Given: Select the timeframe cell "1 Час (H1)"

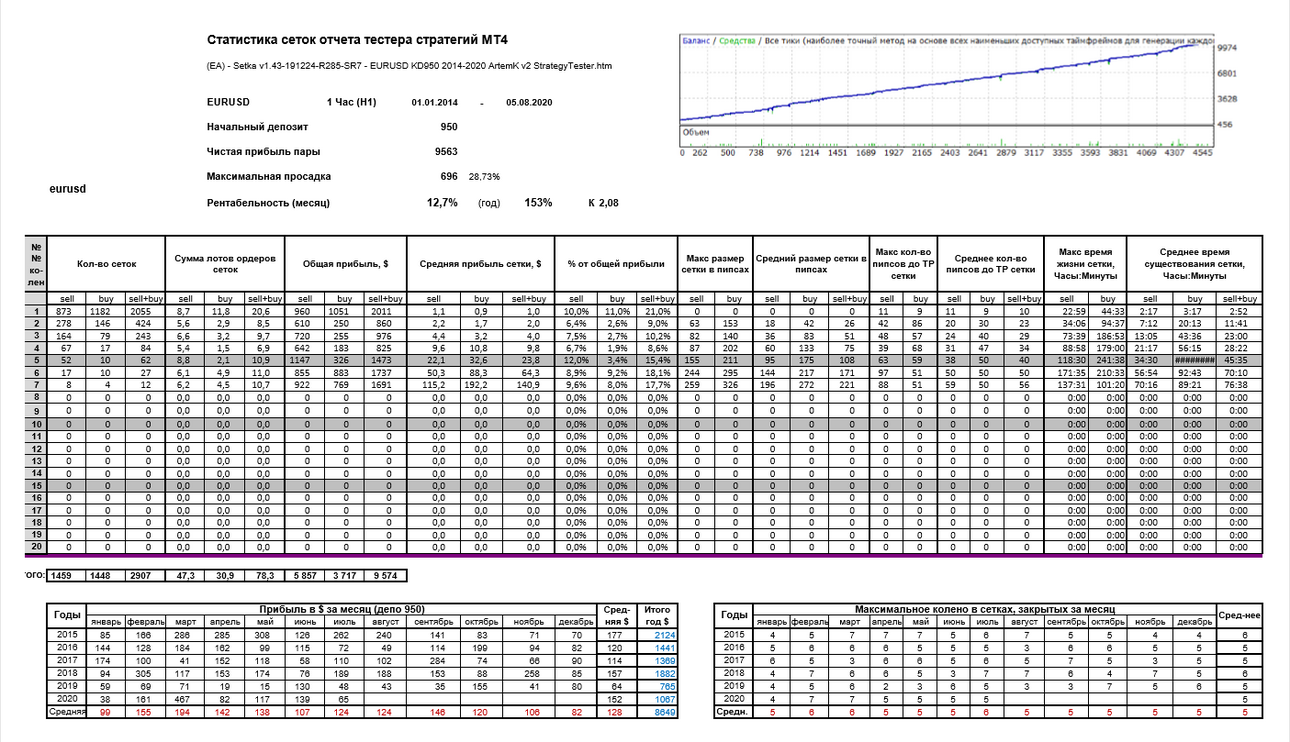Looking at the screenshot, I should pyautogui.click(x=352, y=102).
